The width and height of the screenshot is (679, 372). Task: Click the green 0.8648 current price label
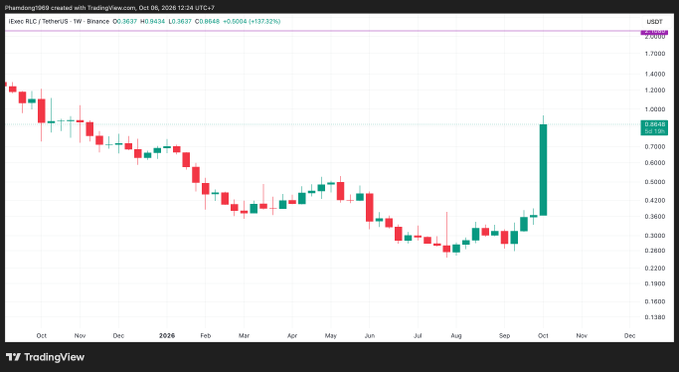pyautogui.click(x=654, y=128)
